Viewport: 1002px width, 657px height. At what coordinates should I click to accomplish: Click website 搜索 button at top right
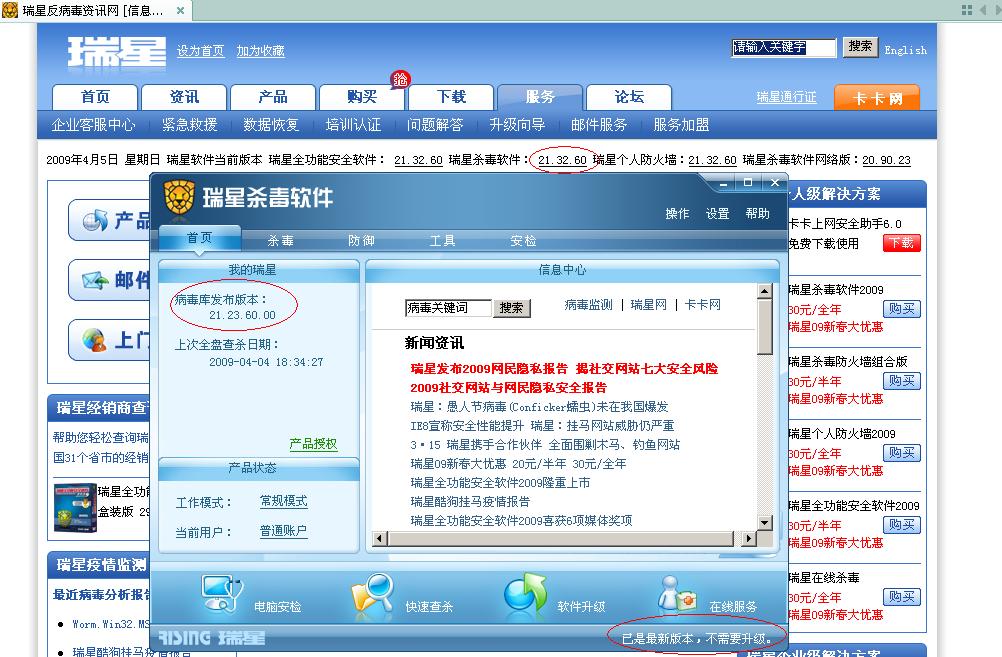click(860, 47)
